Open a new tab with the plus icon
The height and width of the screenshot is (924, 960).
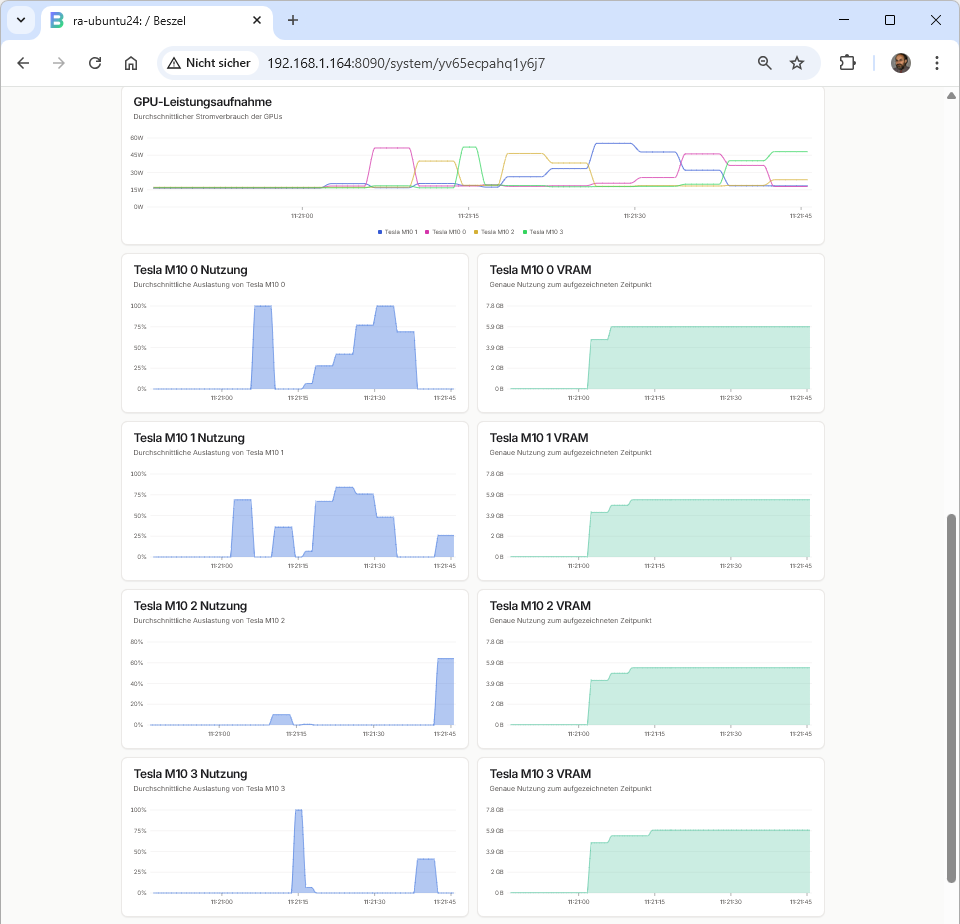(x=293, y=20)
